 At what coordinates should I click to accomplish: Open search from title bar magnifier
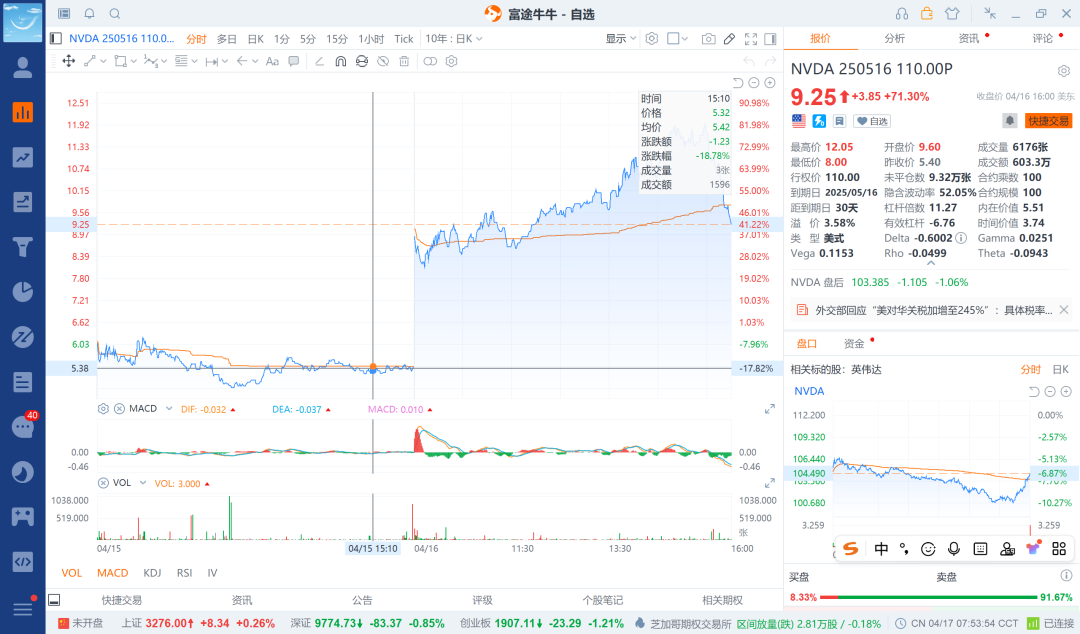pos(115,14)
